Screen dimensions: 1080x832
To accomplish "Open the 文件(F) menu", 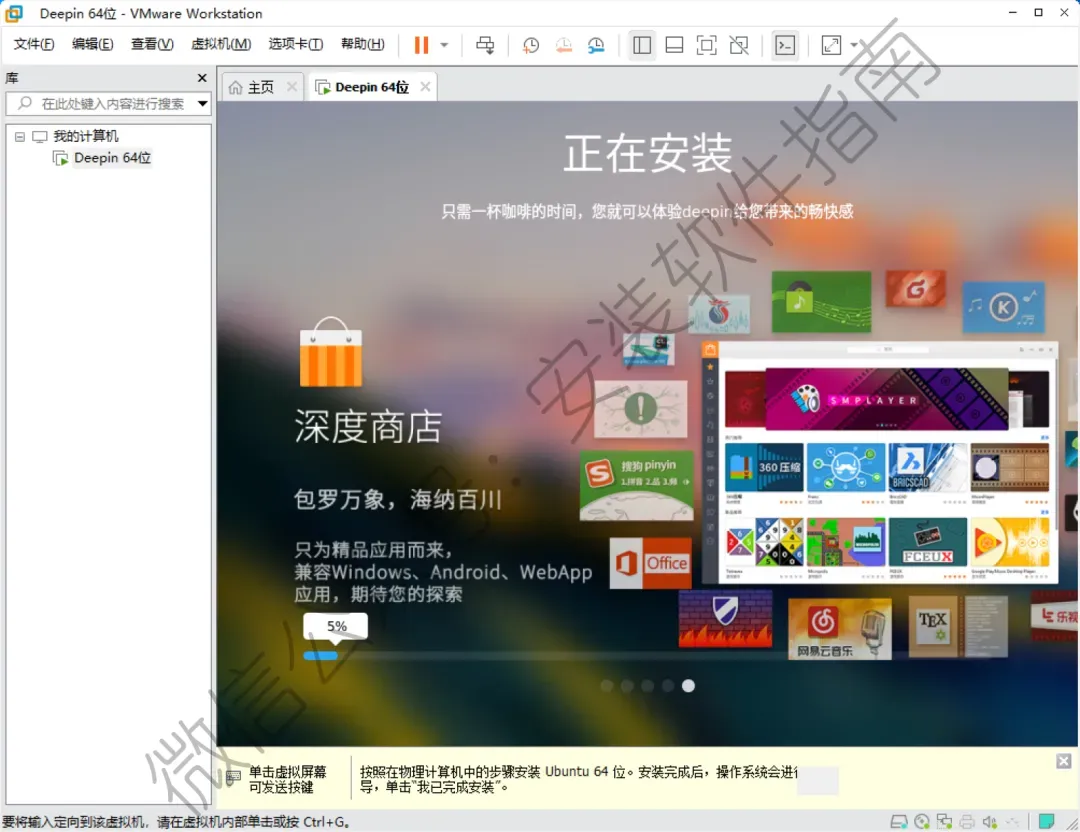I will pos(34,44).
